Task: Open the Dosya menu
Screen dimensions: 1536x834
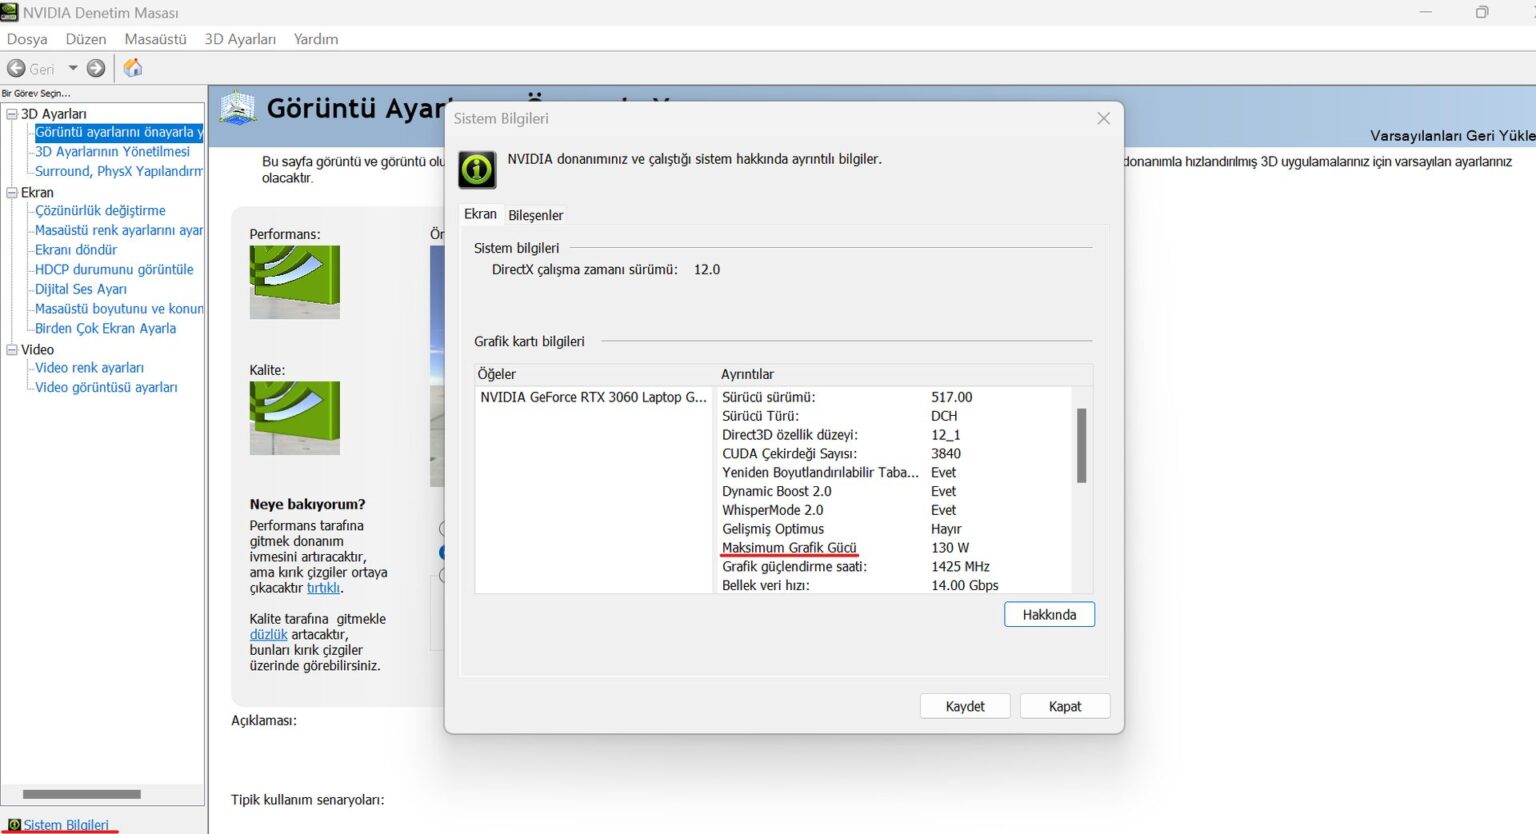Action: tap(26, 39)
